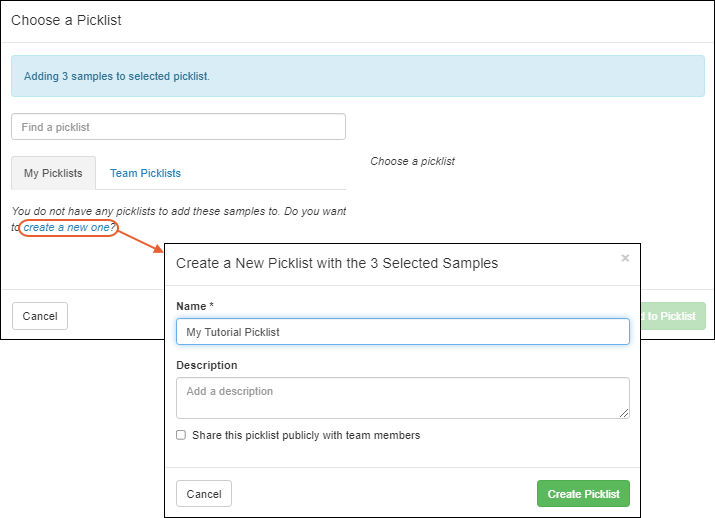The width and height of the screenshot is (715, 518).
Task: Close the Create a New Picklist dialog with X
Action: (x=625, y=258)
